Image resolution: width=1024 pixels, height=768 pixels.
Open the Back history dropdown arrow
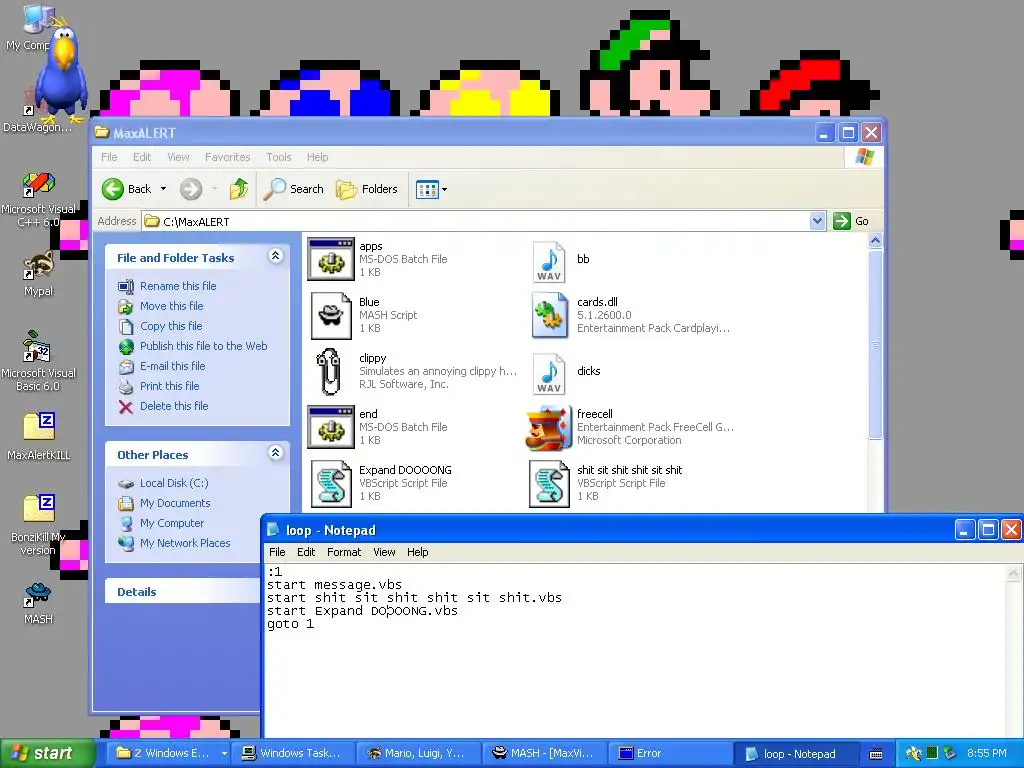(x=163, y=189)
